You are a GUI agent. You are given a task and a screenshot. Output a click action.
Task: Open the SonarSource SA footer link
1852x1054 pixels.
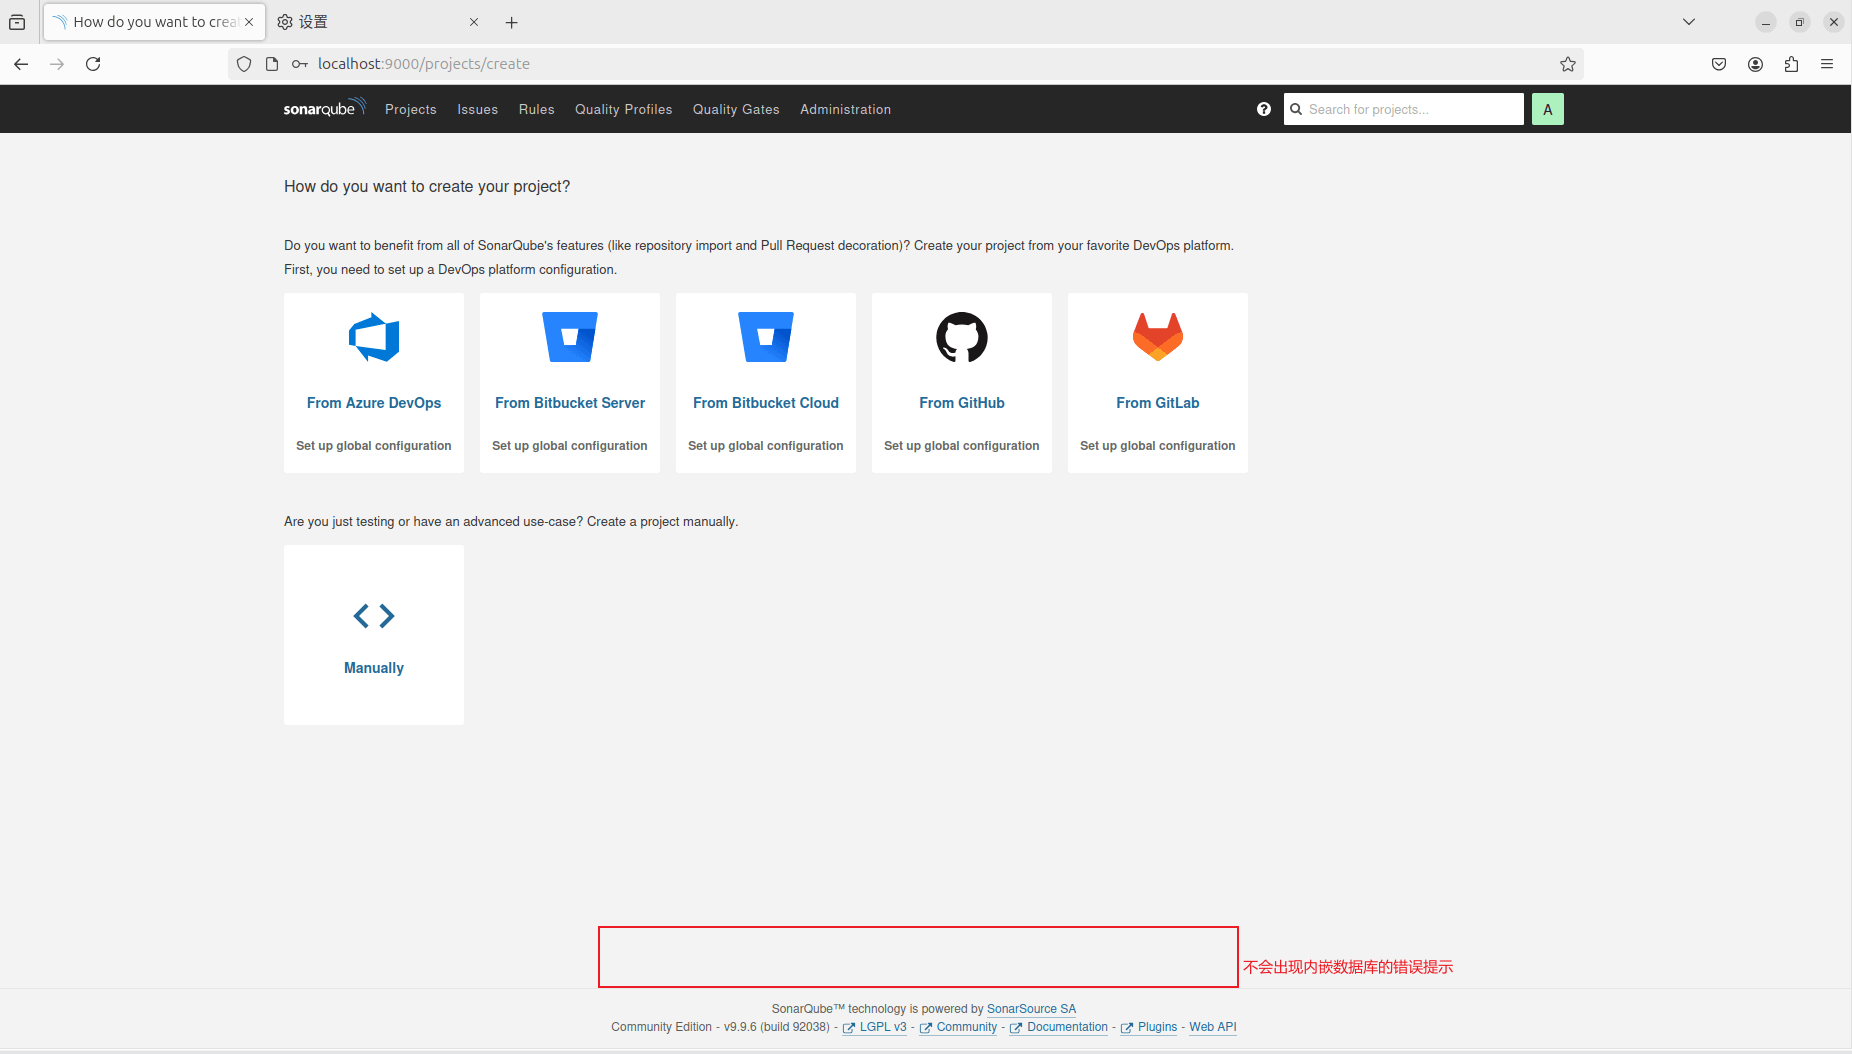[x=1032, y=1009]
